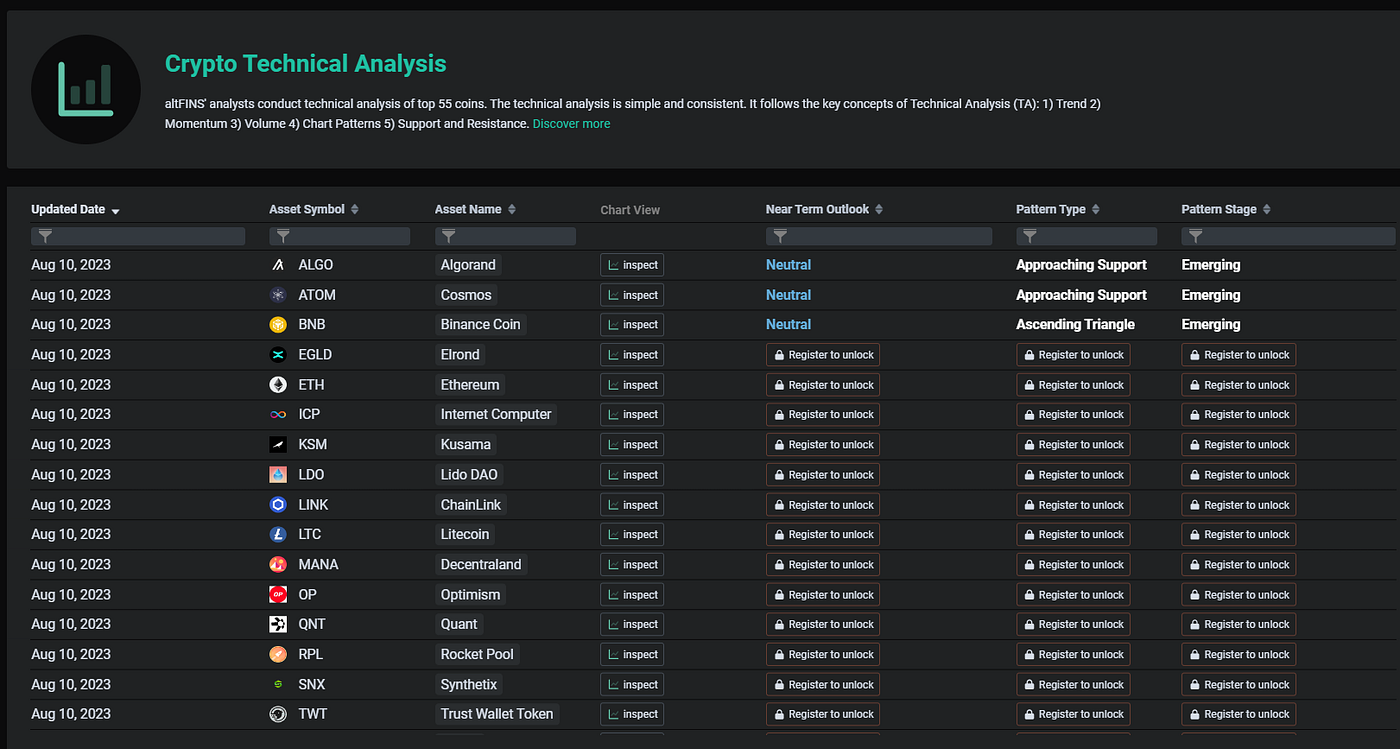Click the ALGO coin logo icon
The height and width of the screenshot is (749, 1400).
pos(278,265)
